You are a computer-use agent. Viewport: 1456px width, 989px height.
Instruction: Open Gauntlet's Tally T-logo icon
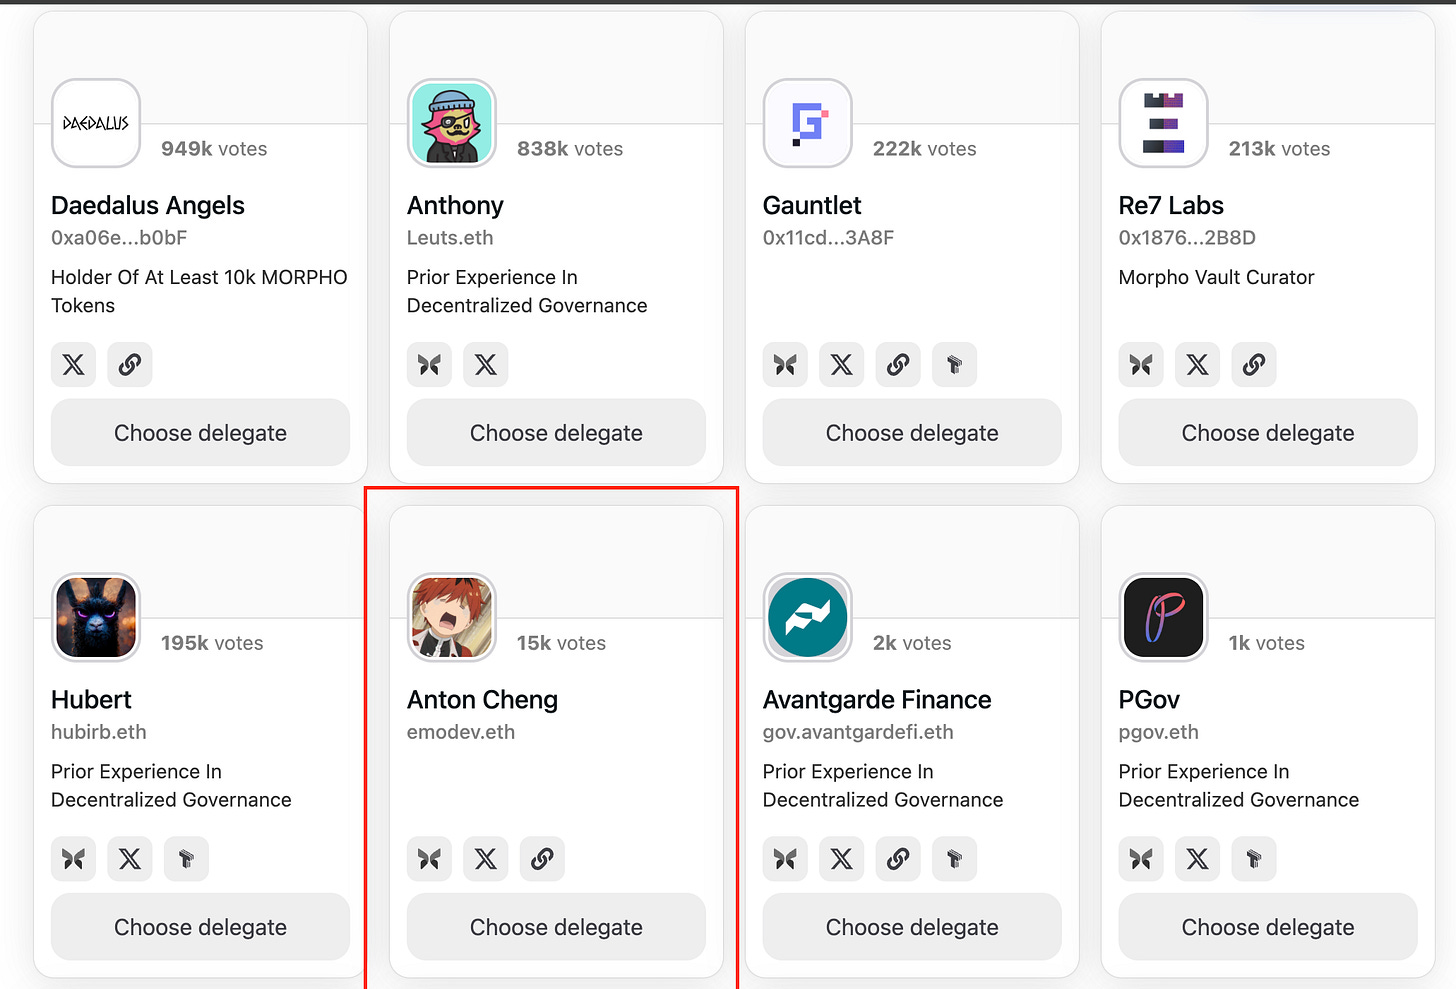954,365
